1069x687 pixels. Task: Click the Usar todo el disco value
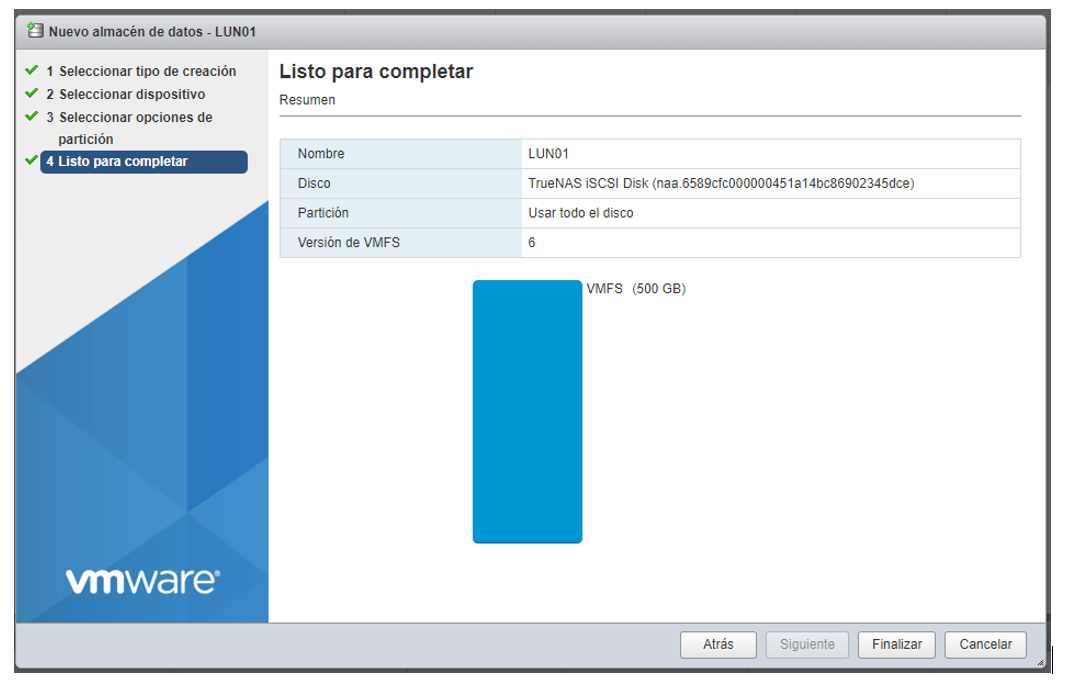(x=580, y=213)
